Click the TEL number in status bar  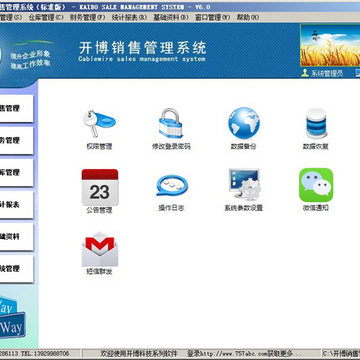(45, 353)
